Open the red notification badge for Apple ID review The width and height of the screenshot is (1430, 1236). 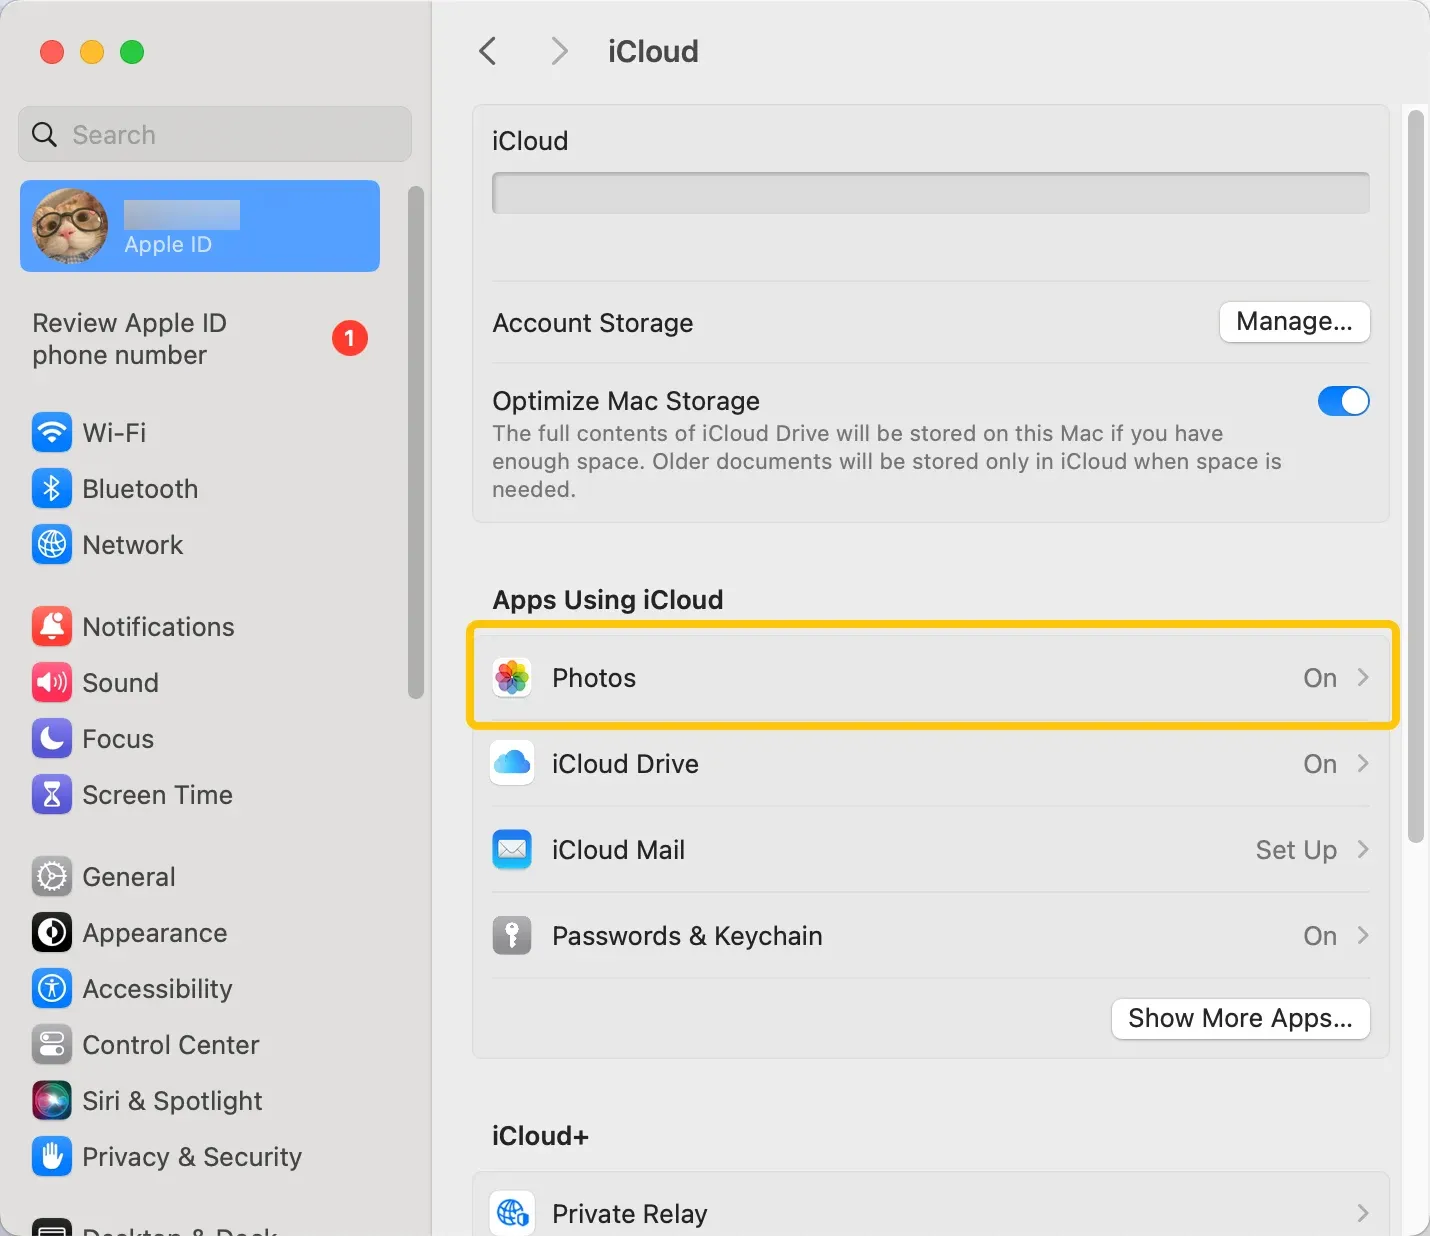[x=350, y=338]
